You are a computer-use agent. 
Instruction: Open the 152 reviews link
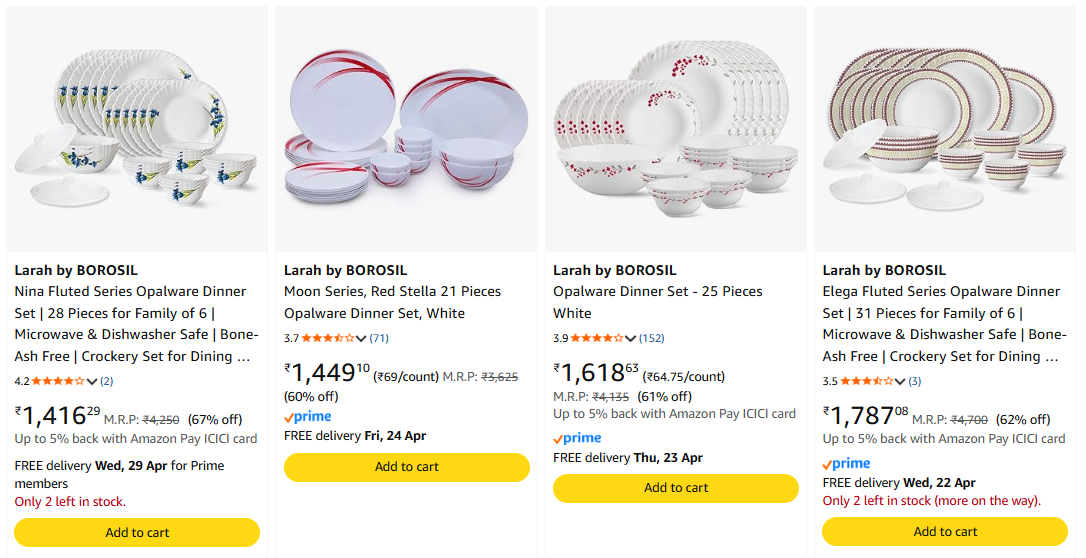(x=652, y=338)
